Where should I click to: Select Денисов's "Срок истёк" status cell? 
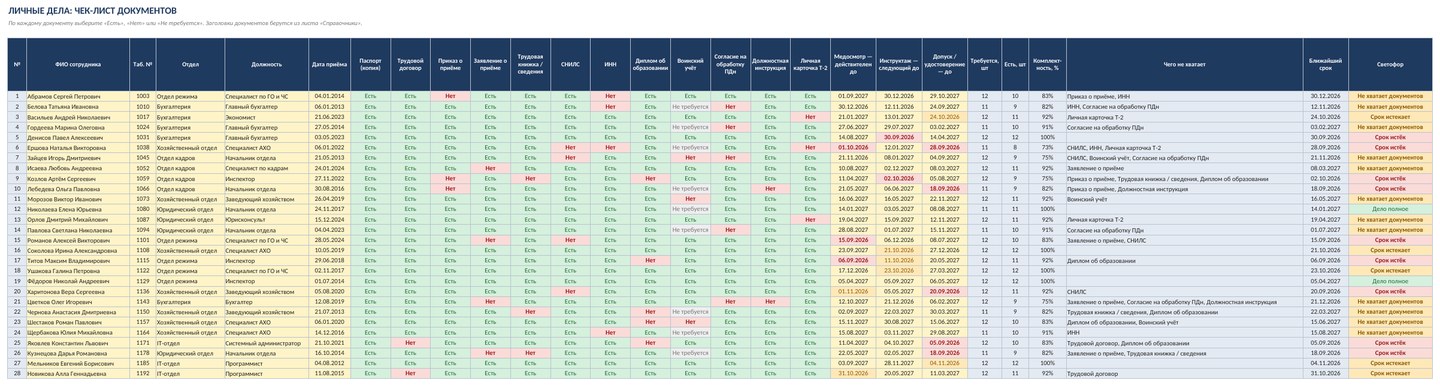tap(1390, 137)
